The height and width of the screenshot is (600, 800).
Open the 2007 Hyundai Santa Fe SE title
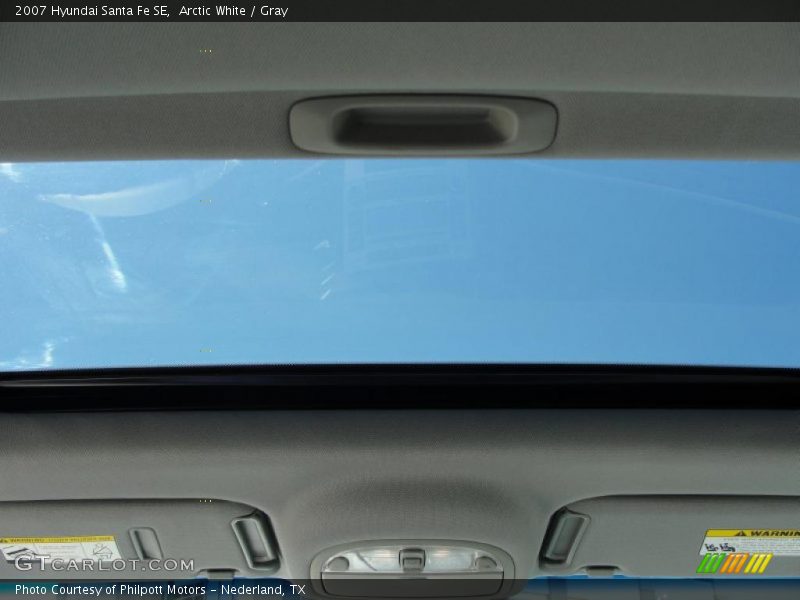(x=85, y=11)
